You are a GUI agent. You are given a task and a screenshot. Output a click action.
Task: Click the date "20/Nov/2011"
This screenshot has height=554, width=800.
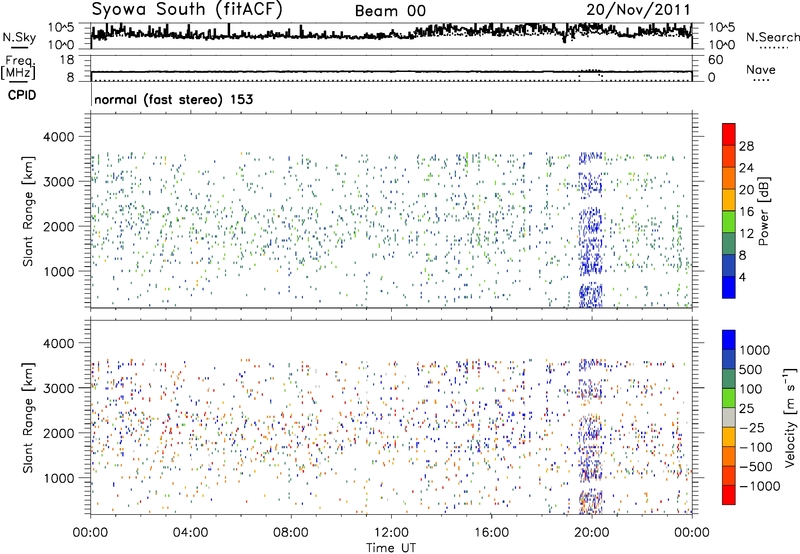tap(638, 10)
